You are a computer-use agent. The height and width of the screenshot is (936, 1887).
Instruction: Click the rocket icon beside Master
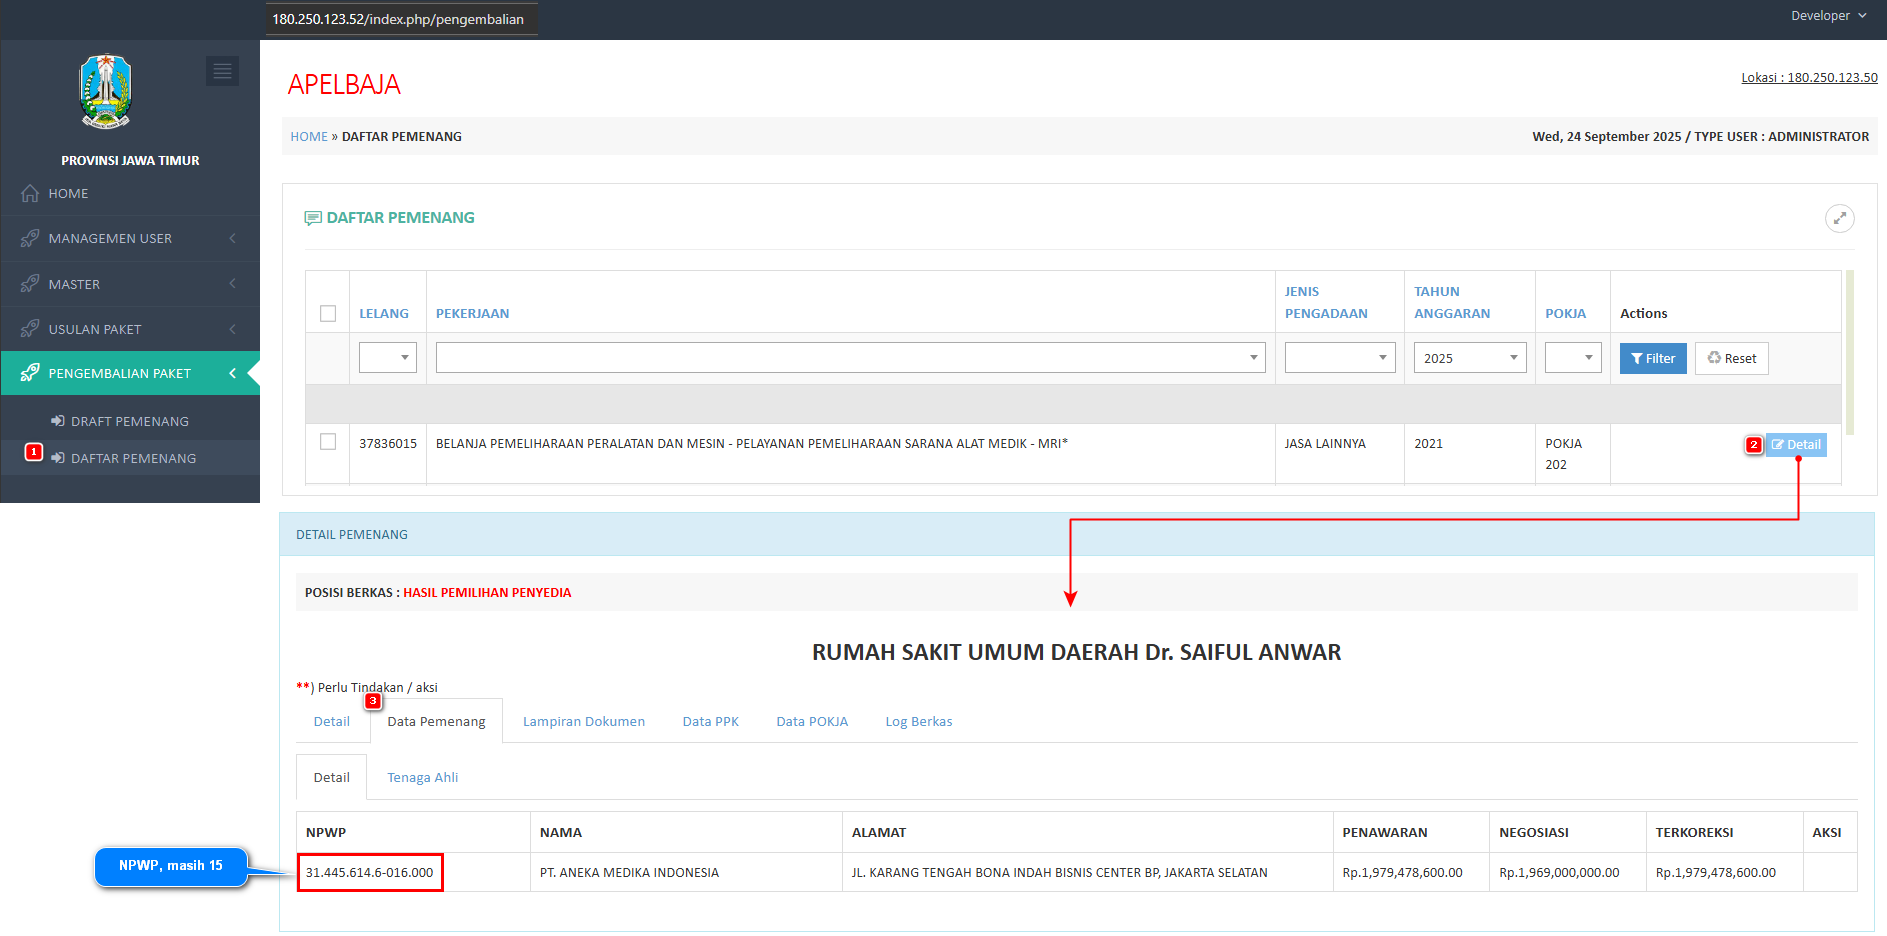pos(30,285)
